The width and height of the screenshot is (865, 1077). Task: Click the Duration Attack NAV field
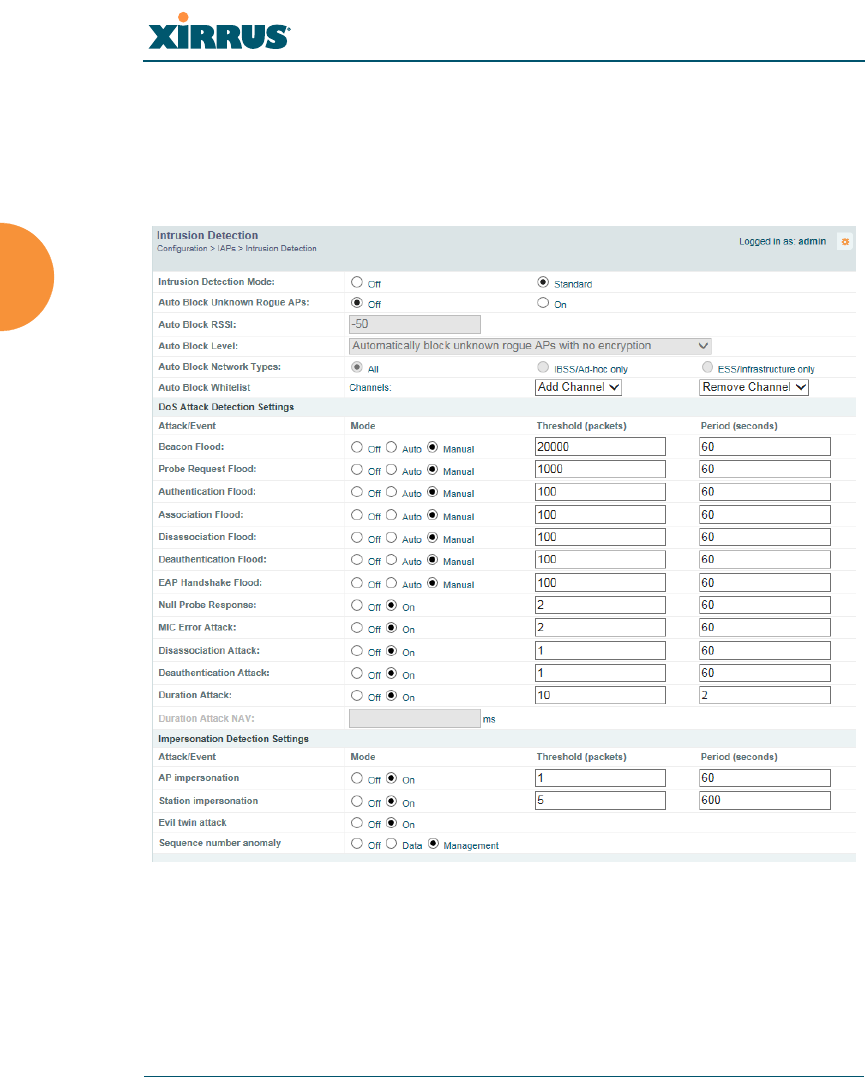pyautogui.click(x=415, y=718)
